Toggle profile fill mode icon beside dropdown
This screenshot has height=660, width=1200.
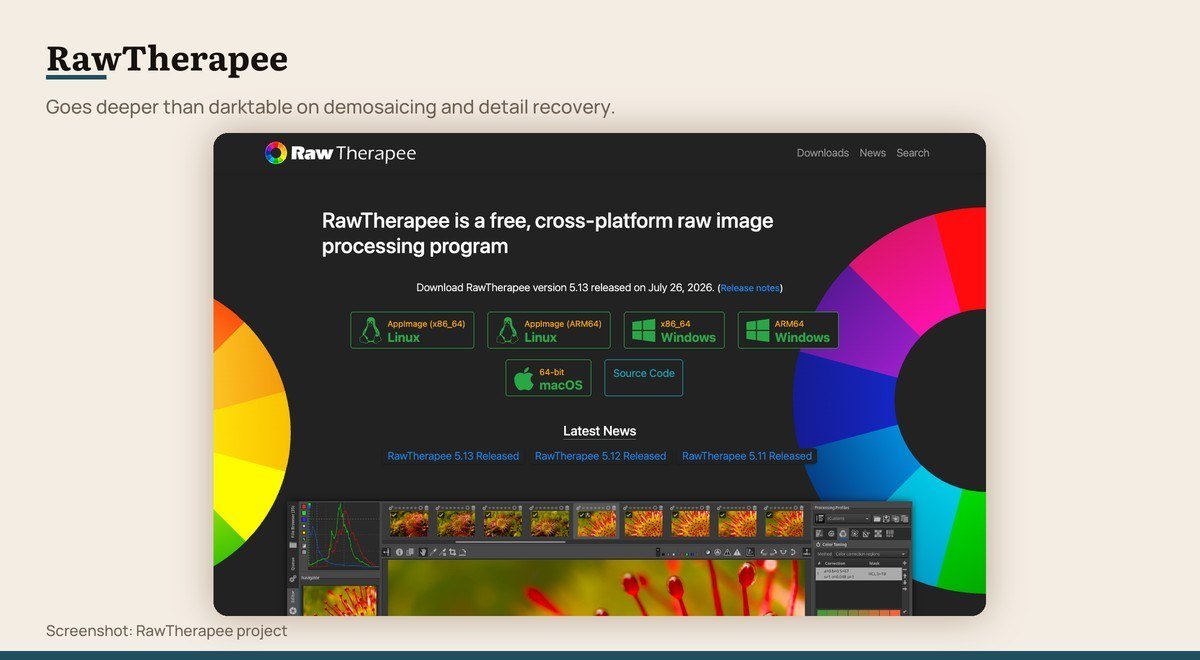[820, 519]
